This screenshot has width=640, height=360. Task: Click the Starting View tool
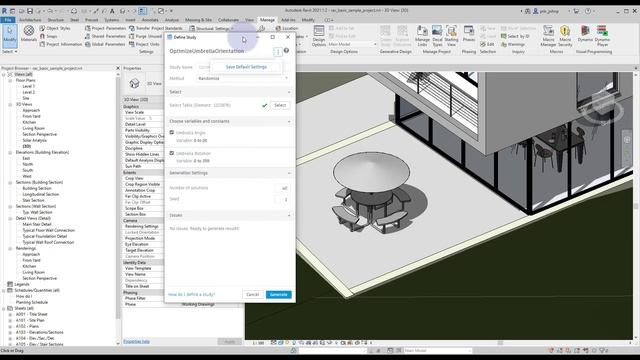[x=451, y=36]
